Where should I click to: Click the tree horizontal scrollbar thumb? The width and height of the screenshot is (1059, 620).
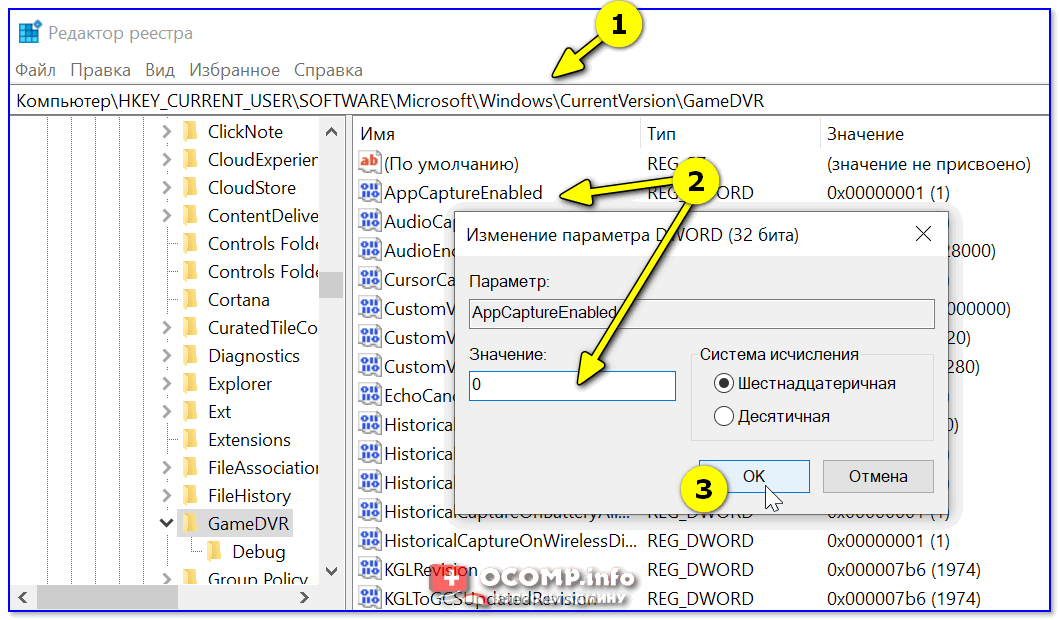pyautogui.click(x=107, y=598)
